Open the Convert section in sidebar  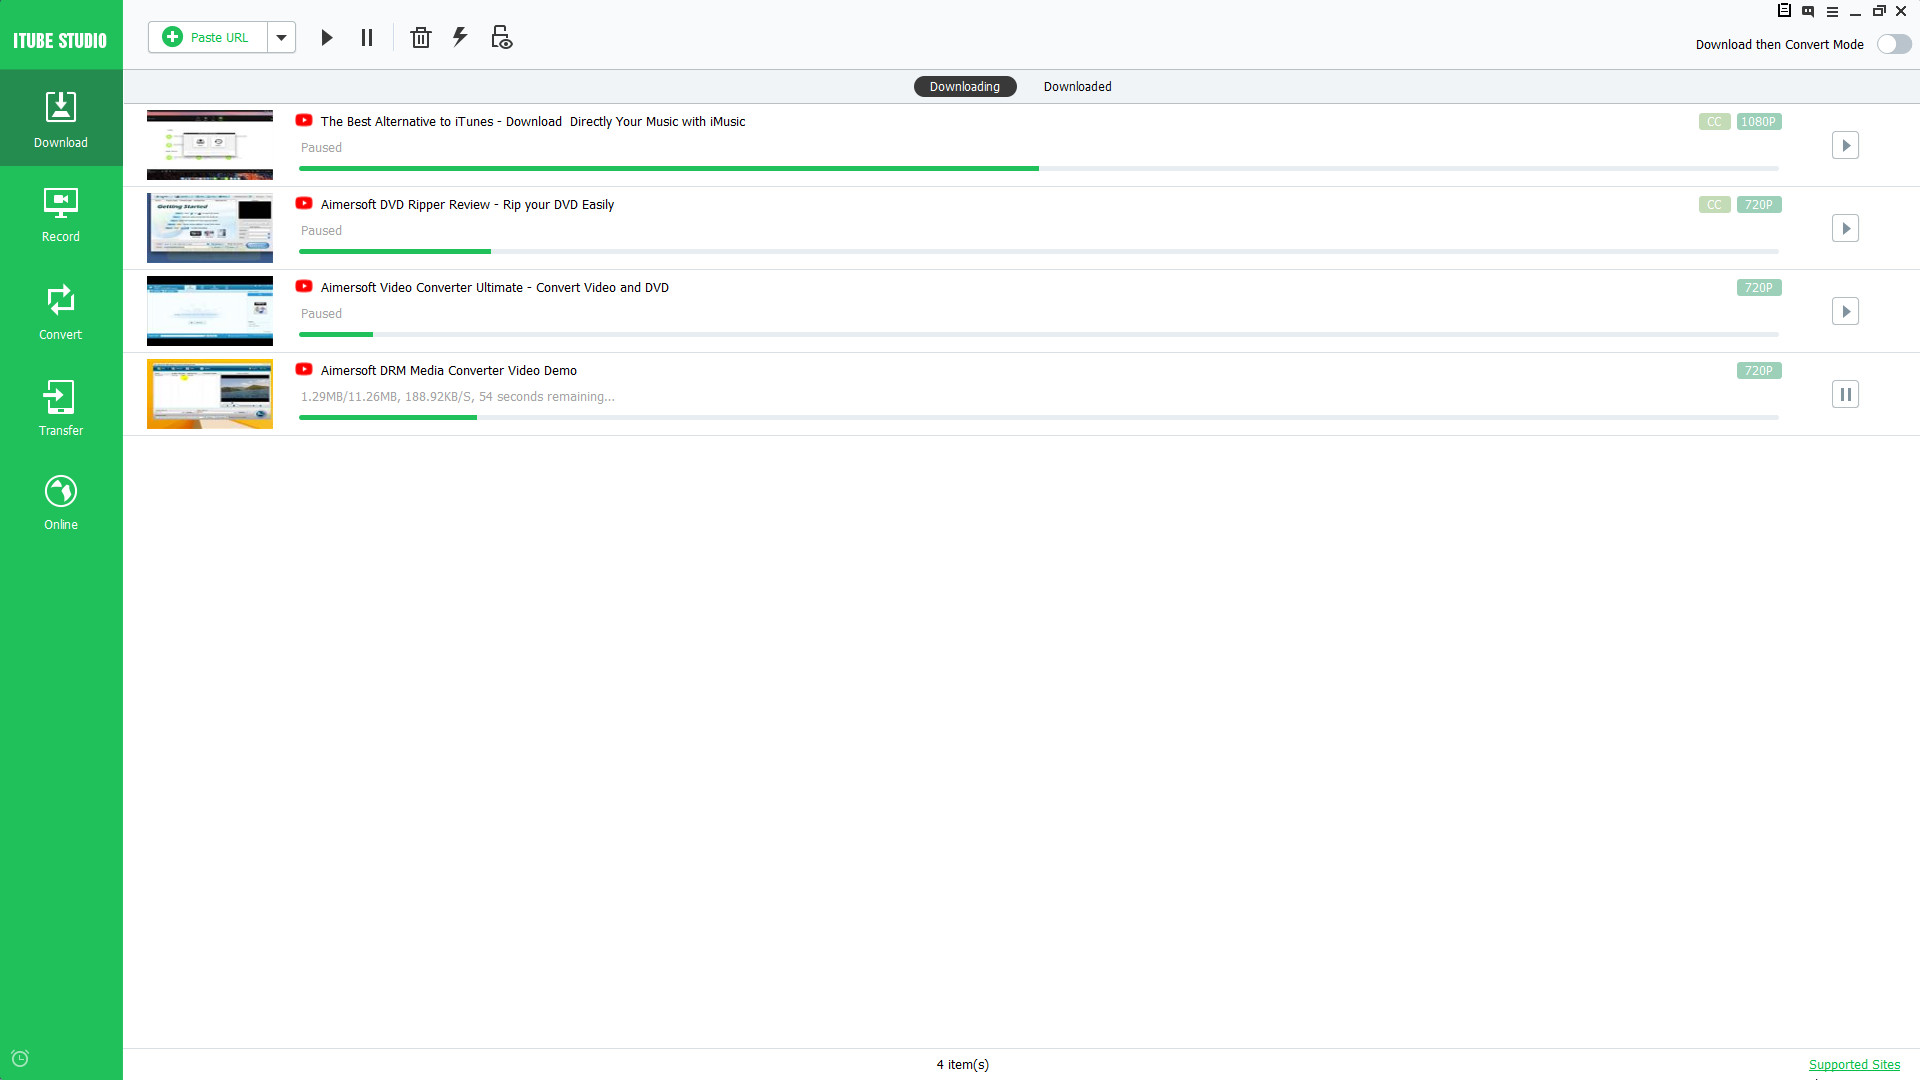[61, 310]
